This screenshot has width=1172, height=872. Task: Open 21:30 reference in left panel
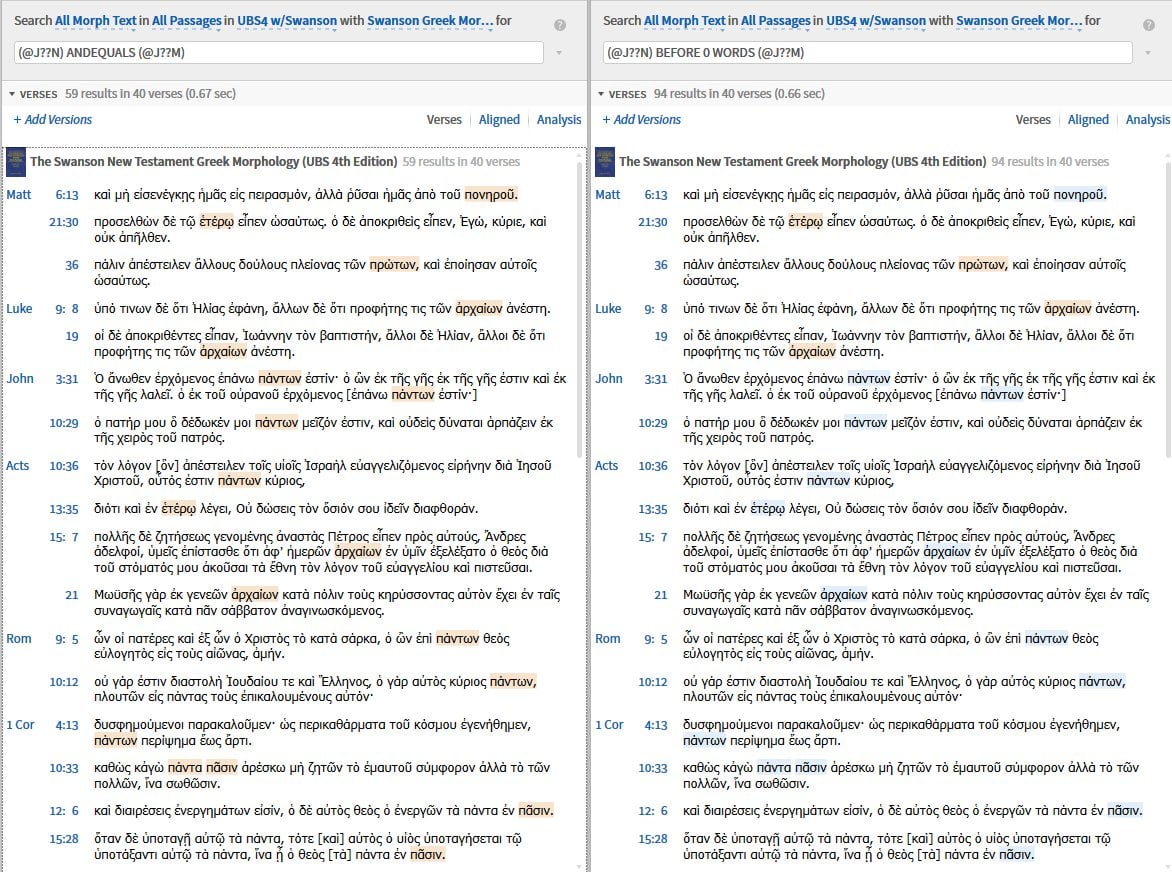[x=64, y=222]
